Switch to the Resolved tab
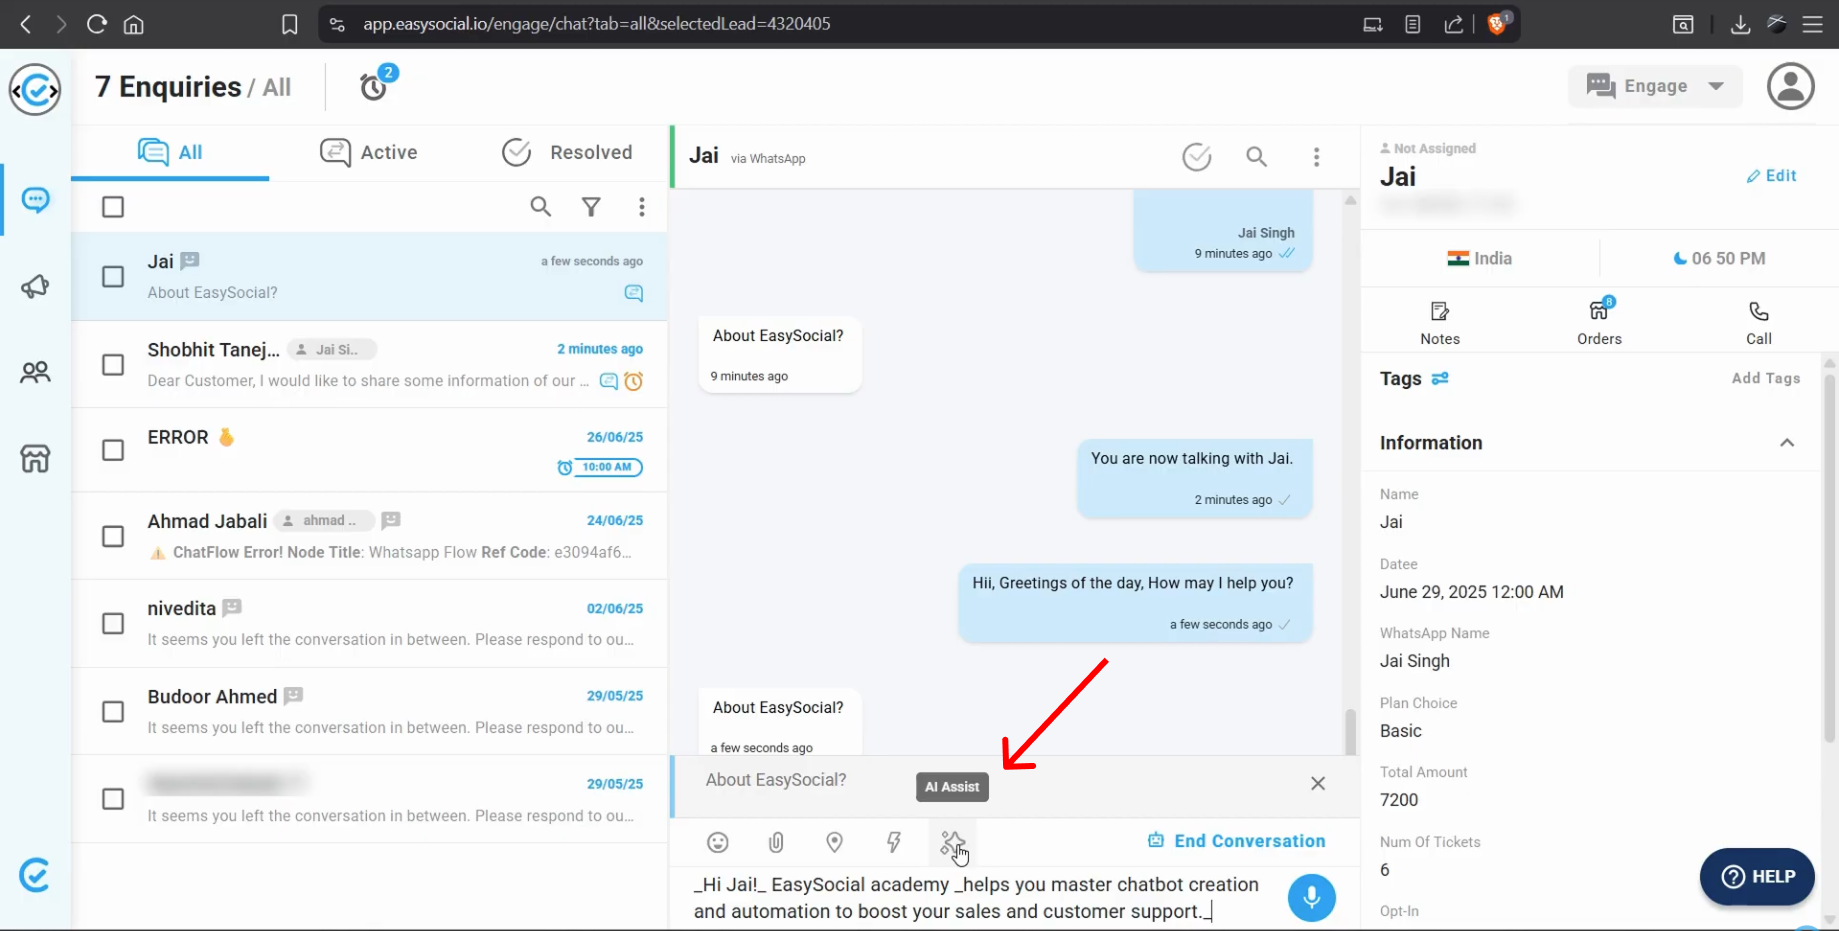 coord(567,152)
